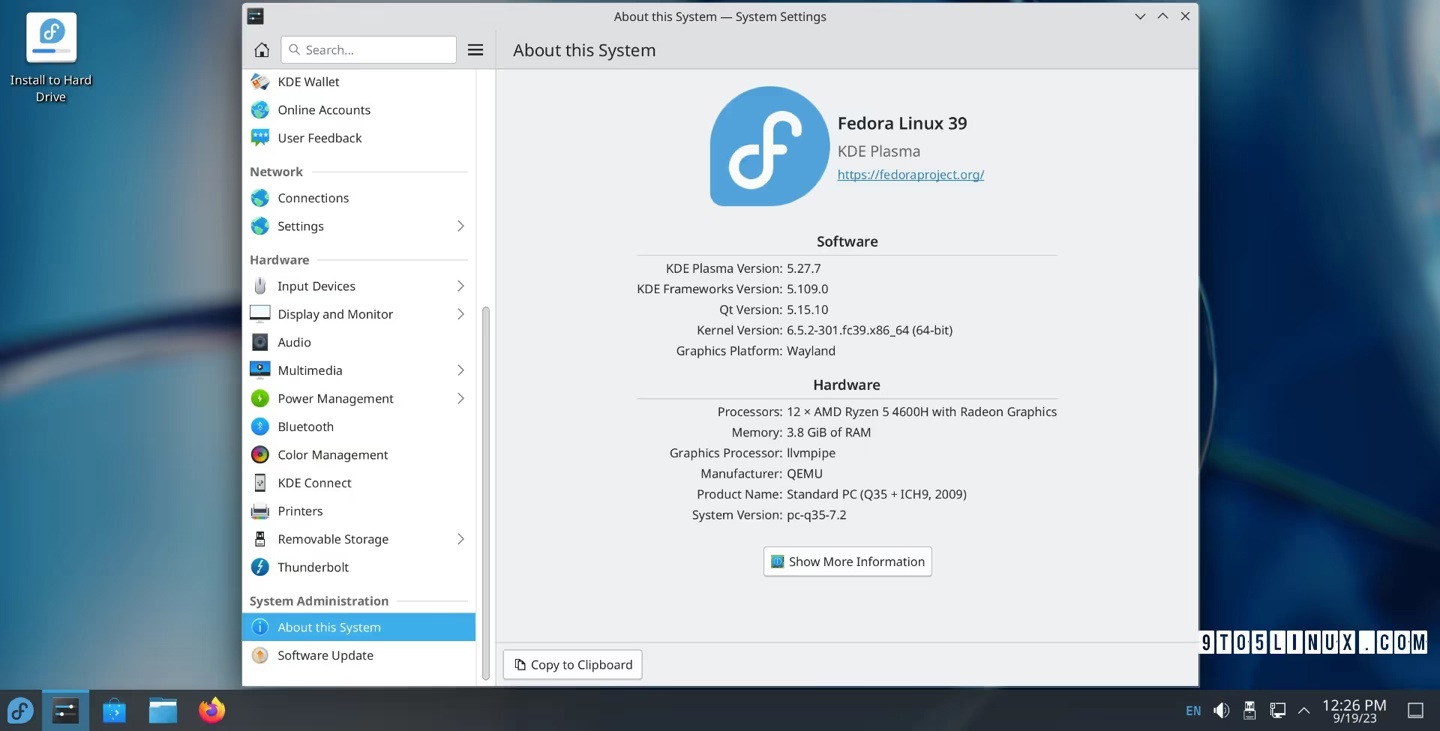Click the memory value "3.8 GiB of RAM"

829,432
